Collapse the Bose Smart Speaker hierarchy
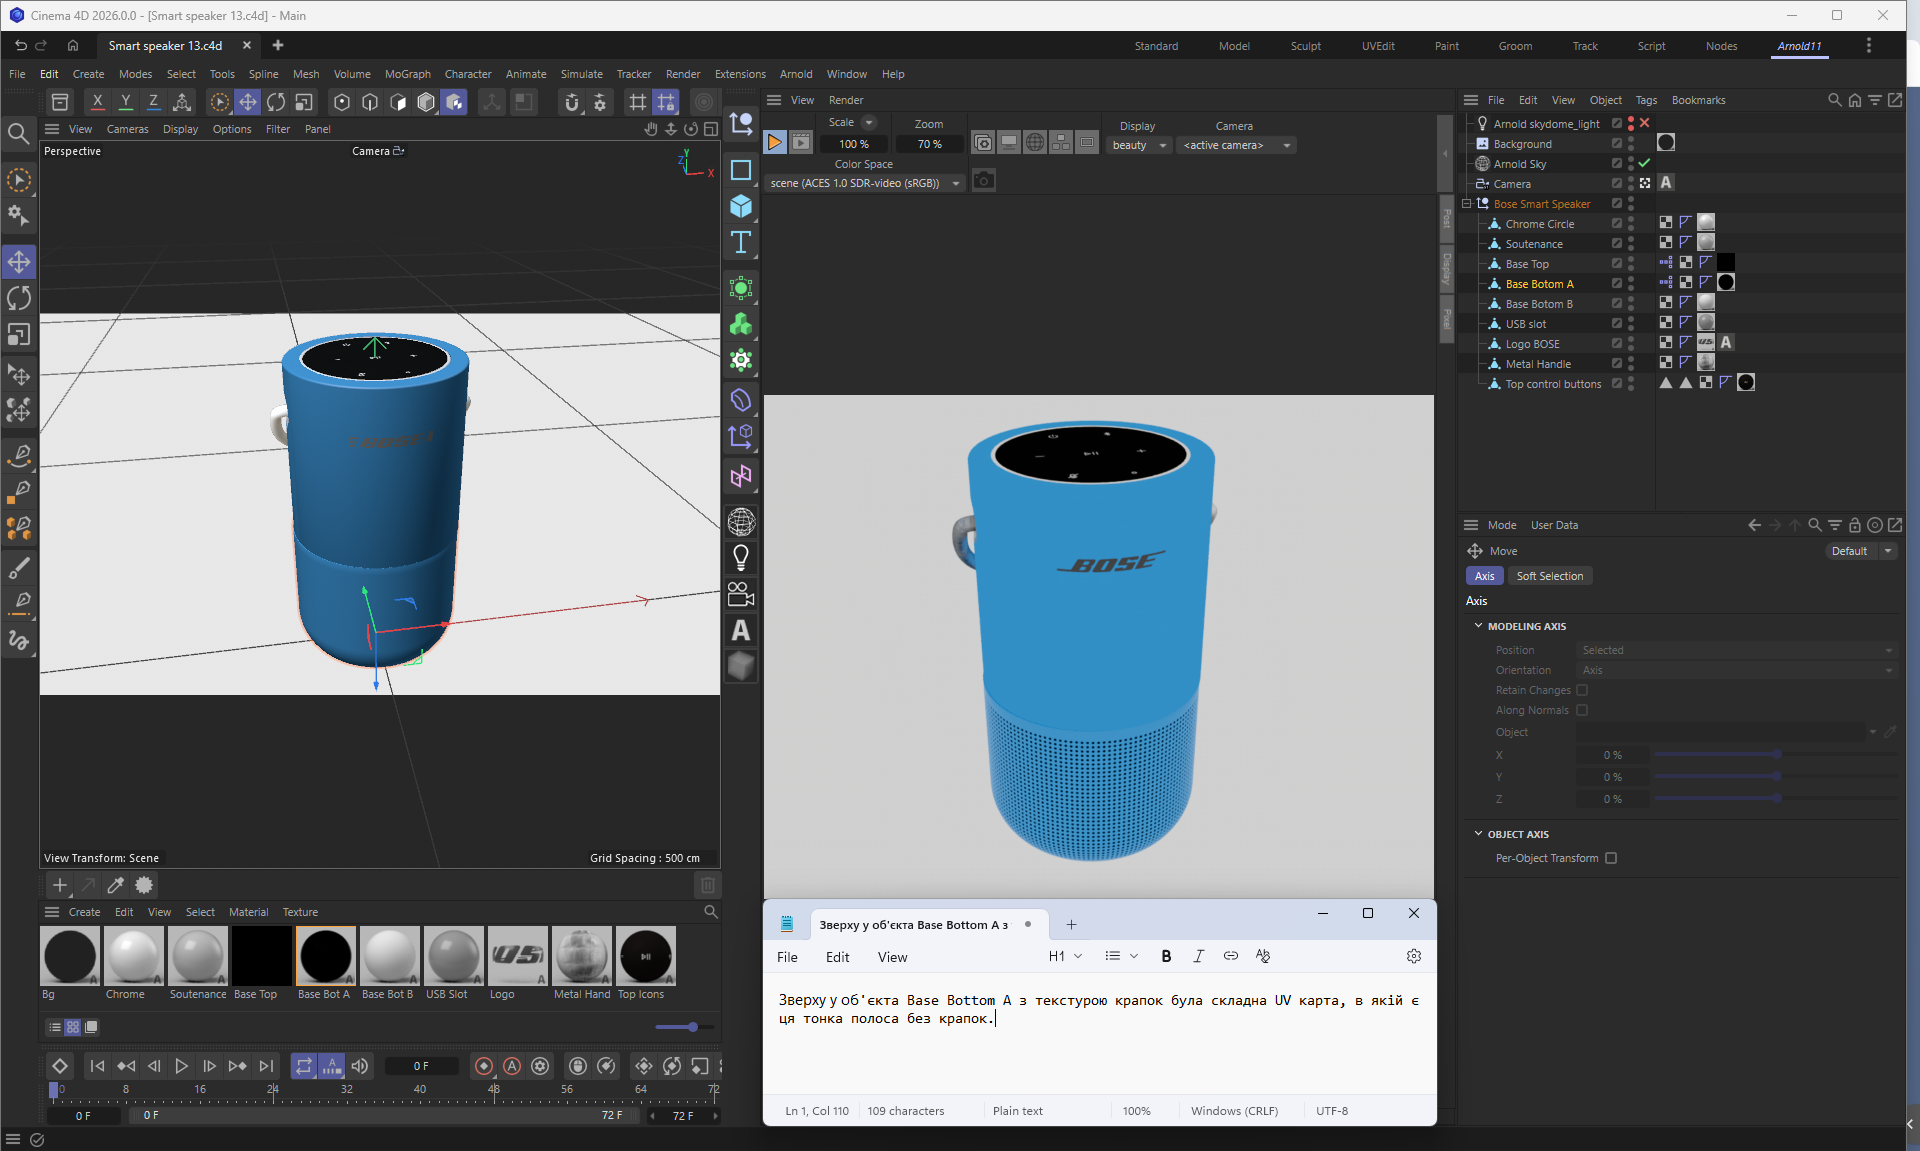 [x=1467, y=204]
